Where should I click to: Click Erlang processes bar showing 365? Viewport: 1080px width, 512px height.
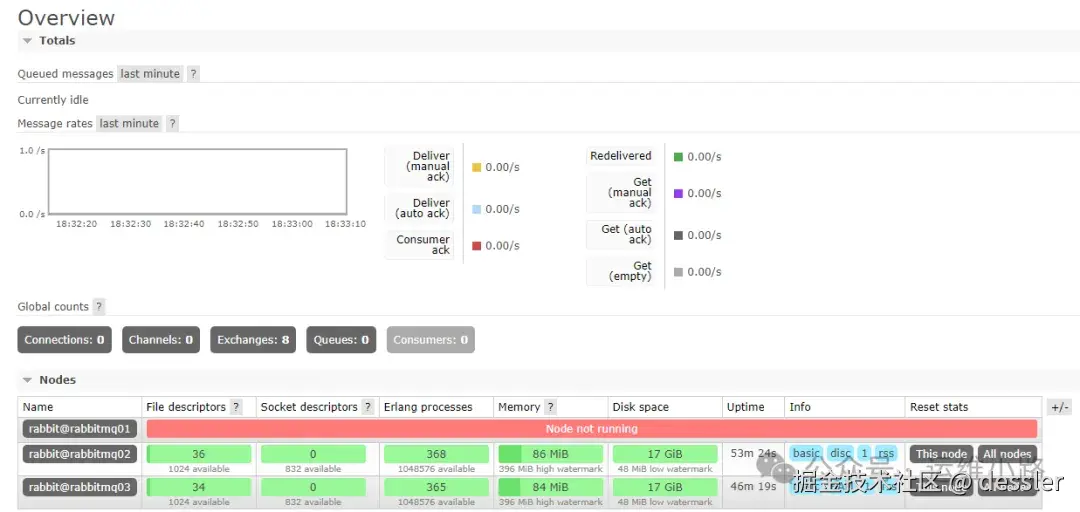[x=436, y=487]
